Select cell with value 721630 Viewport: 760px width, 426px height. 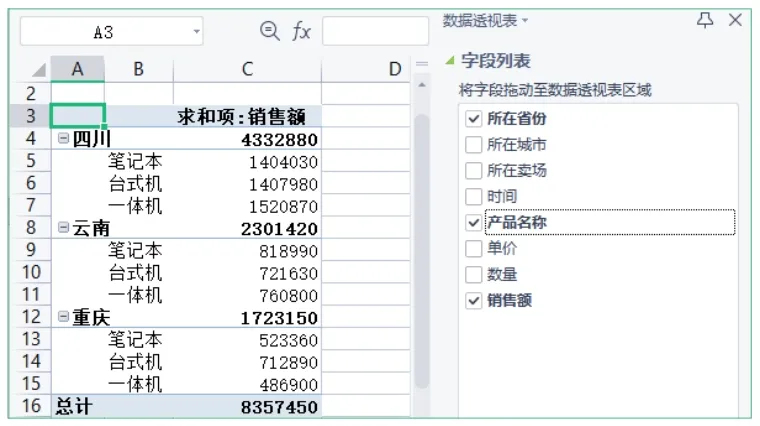247,273
